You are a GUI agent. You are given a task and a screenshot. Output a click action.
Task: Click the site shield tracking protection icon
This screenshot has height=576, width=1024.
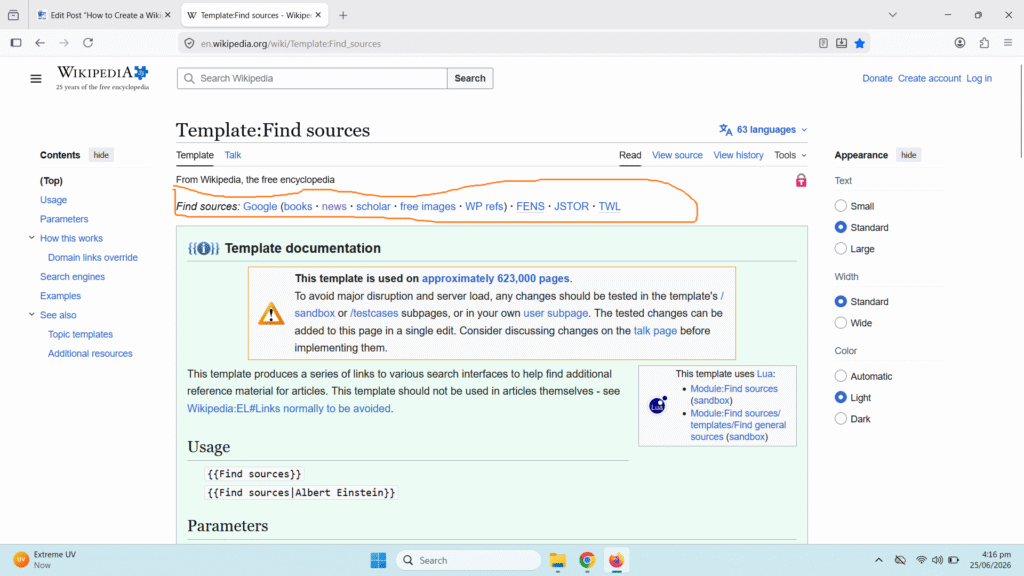pyautogui.click(x=189, y=44)
